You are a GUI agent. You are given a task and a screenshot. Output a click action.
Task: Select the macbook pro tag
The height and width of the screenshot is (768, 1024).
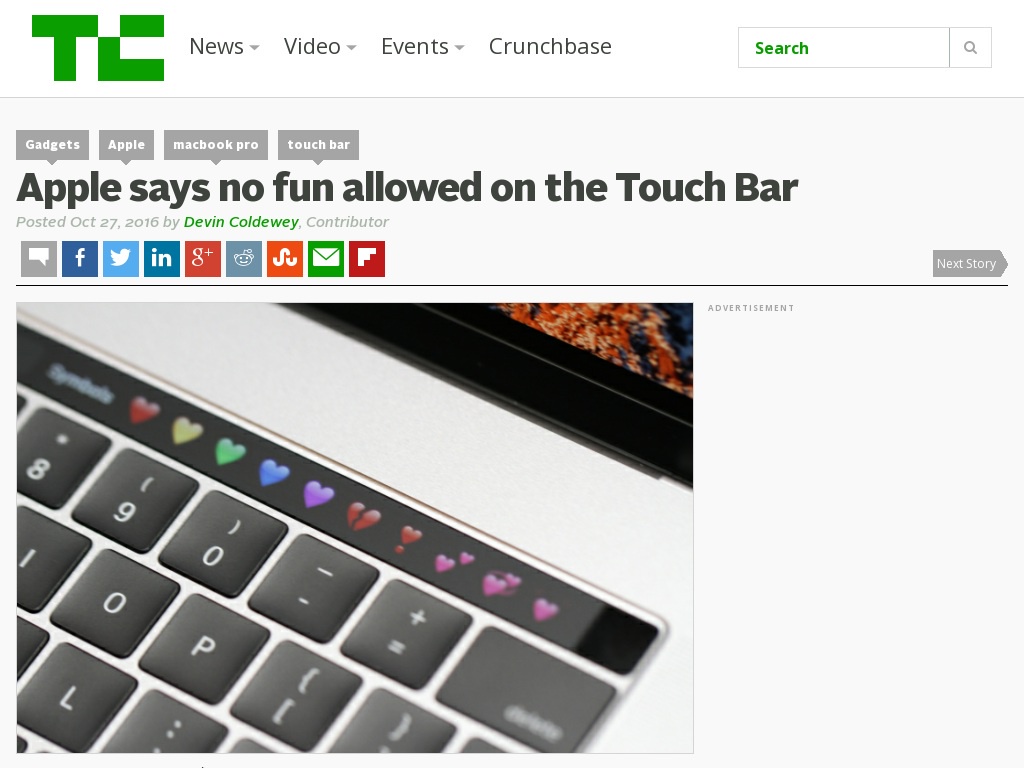point(216,145)
